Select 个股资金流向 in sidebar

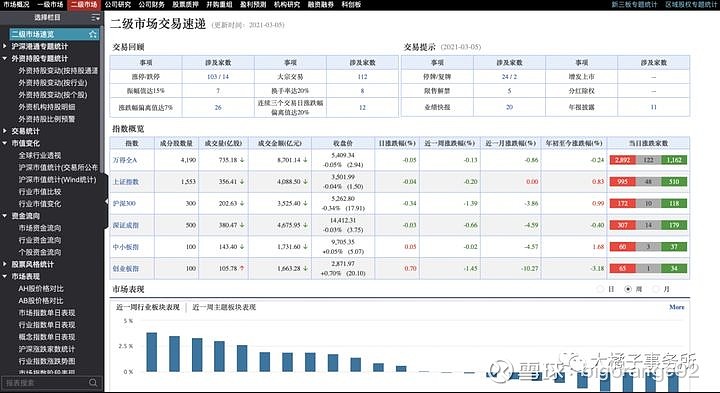(x=39, y=252)
